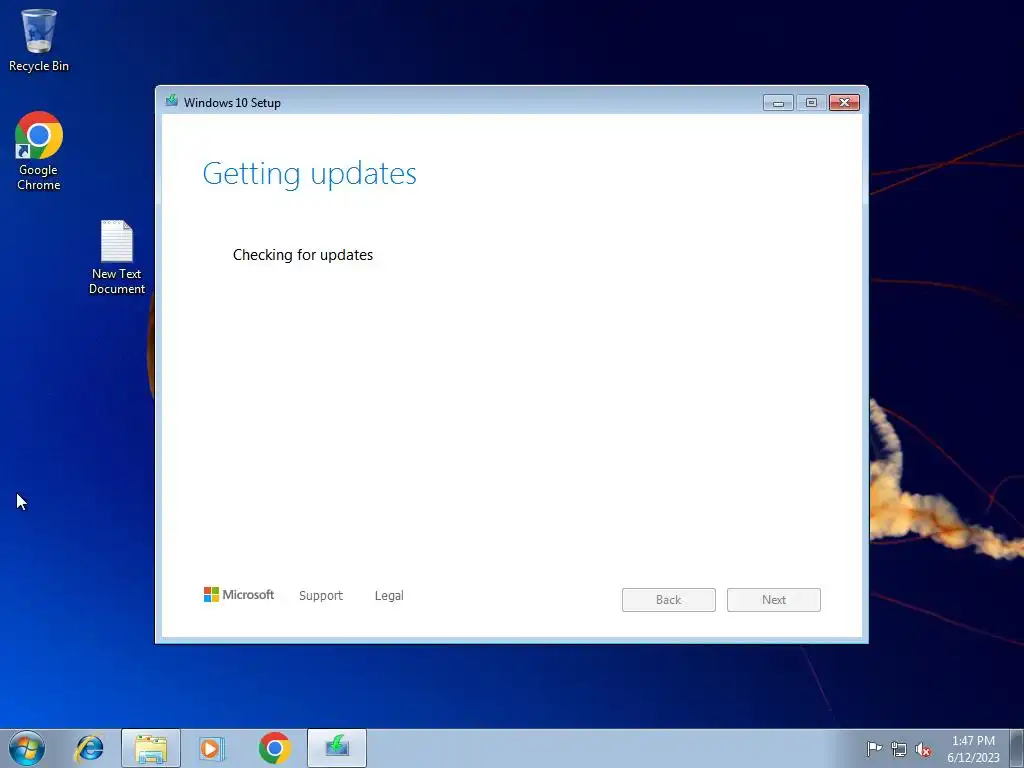
Task: Click the 'Getting updates' heading
Action: point(310,174)
